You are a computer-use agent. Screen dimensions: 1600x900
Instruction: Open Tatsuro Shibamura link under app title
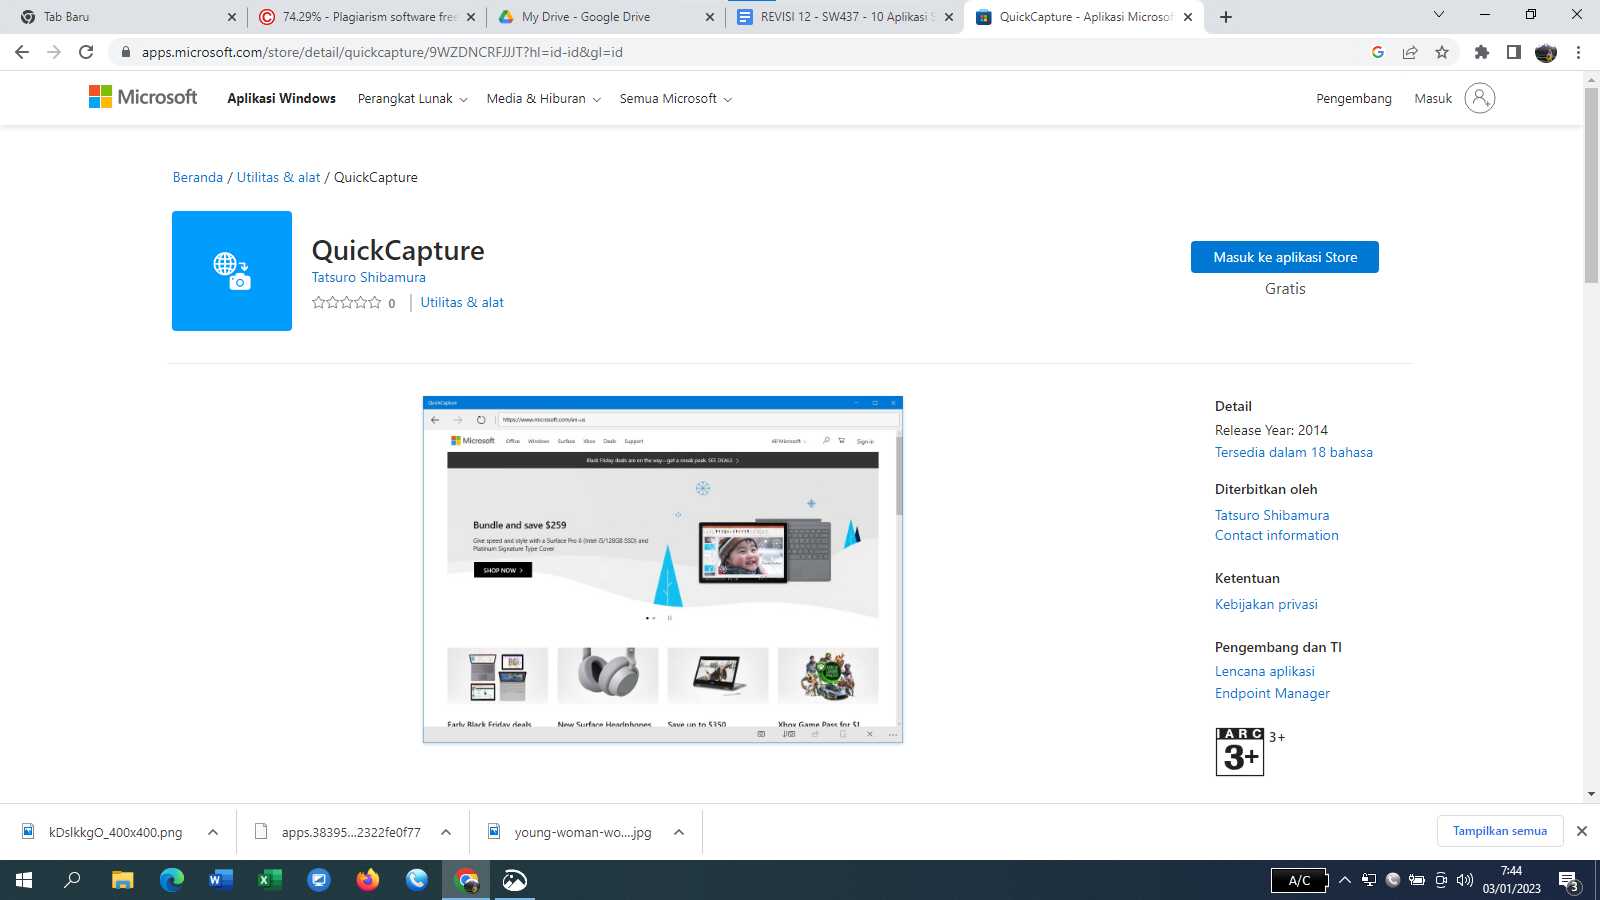click(x=368, y=277)
